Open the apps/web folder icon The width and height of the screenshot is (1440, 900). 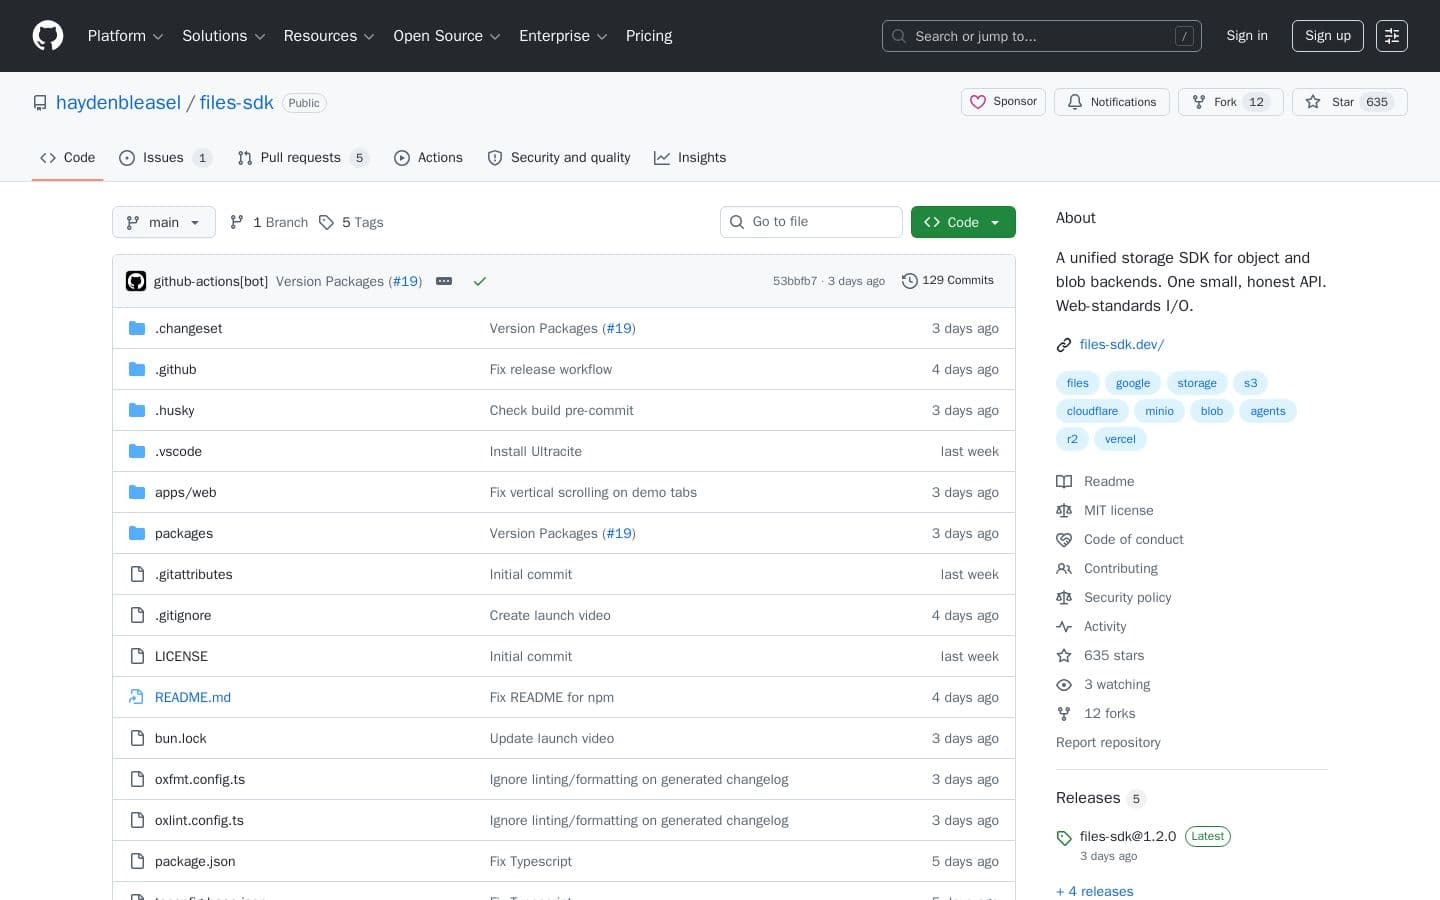pos(137,492)
